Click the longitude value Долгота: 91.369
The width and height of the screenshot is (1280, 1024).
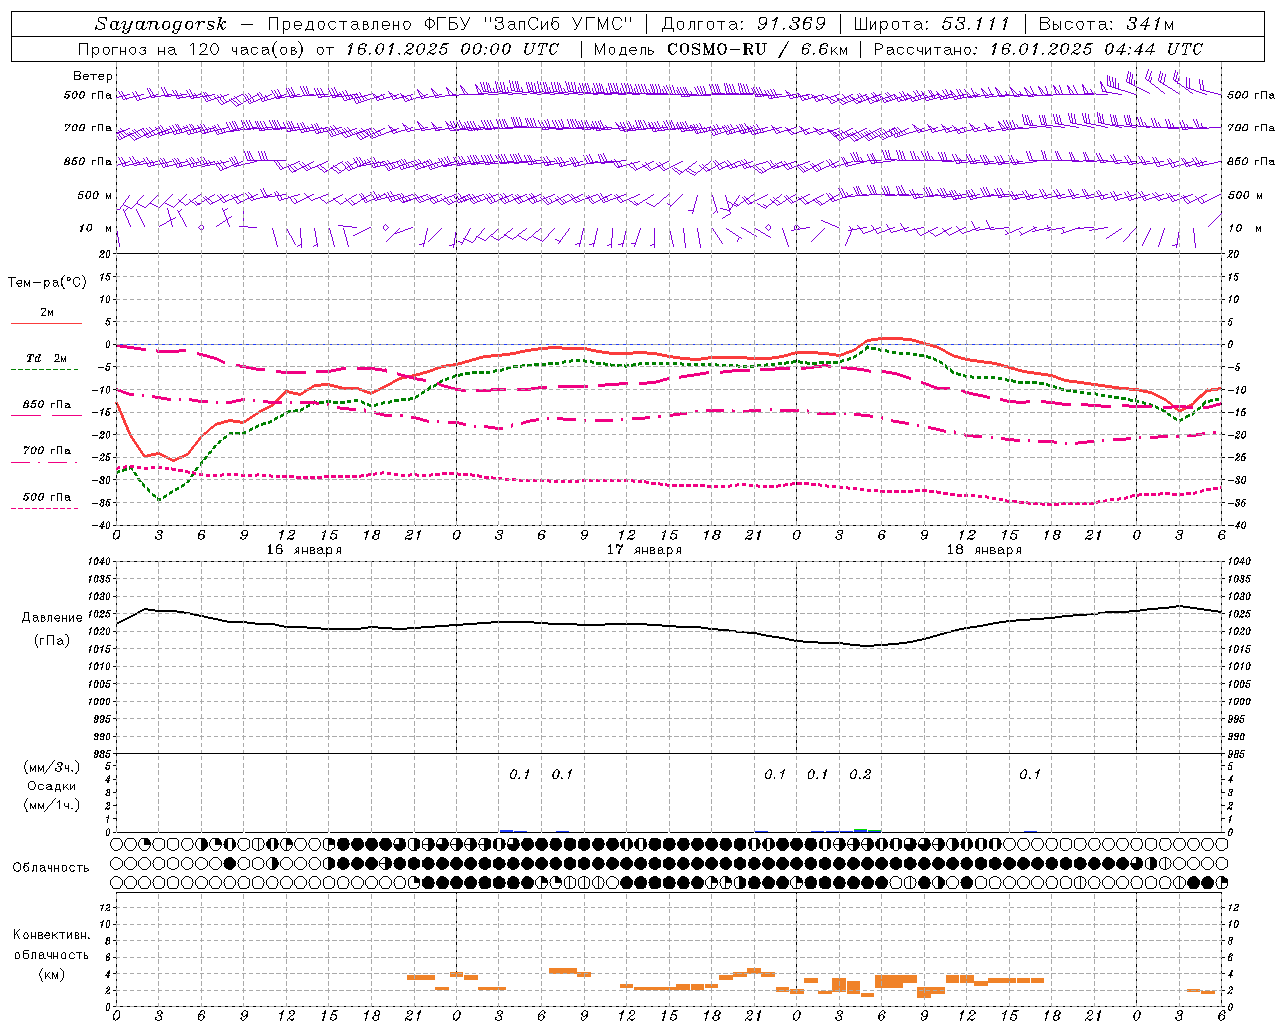click(744, 24)
